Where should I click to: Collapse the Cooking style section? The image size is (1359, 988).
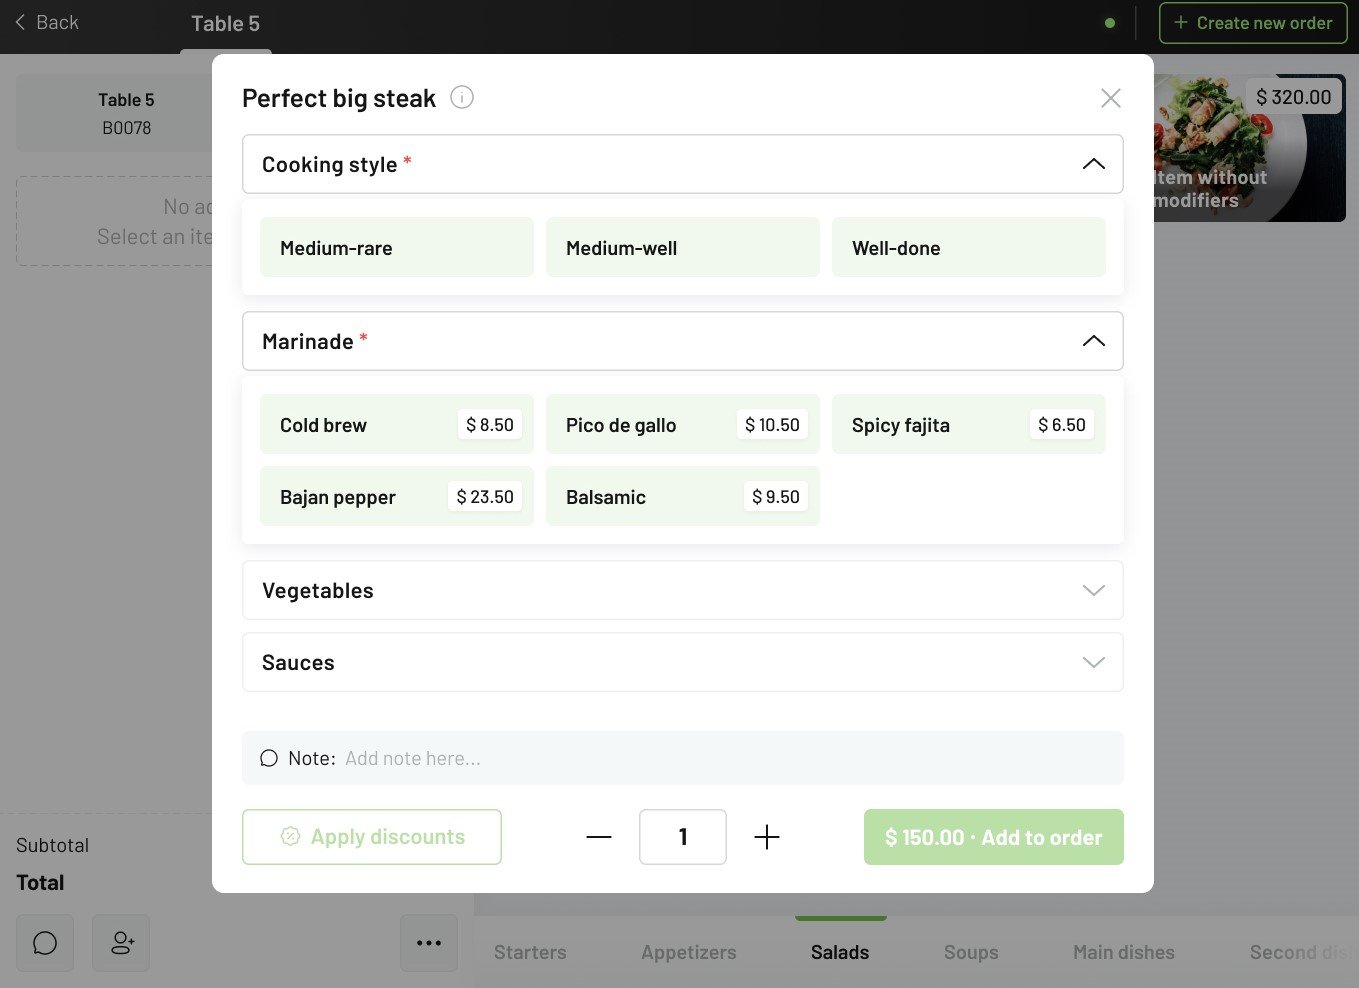(1093, 163)
